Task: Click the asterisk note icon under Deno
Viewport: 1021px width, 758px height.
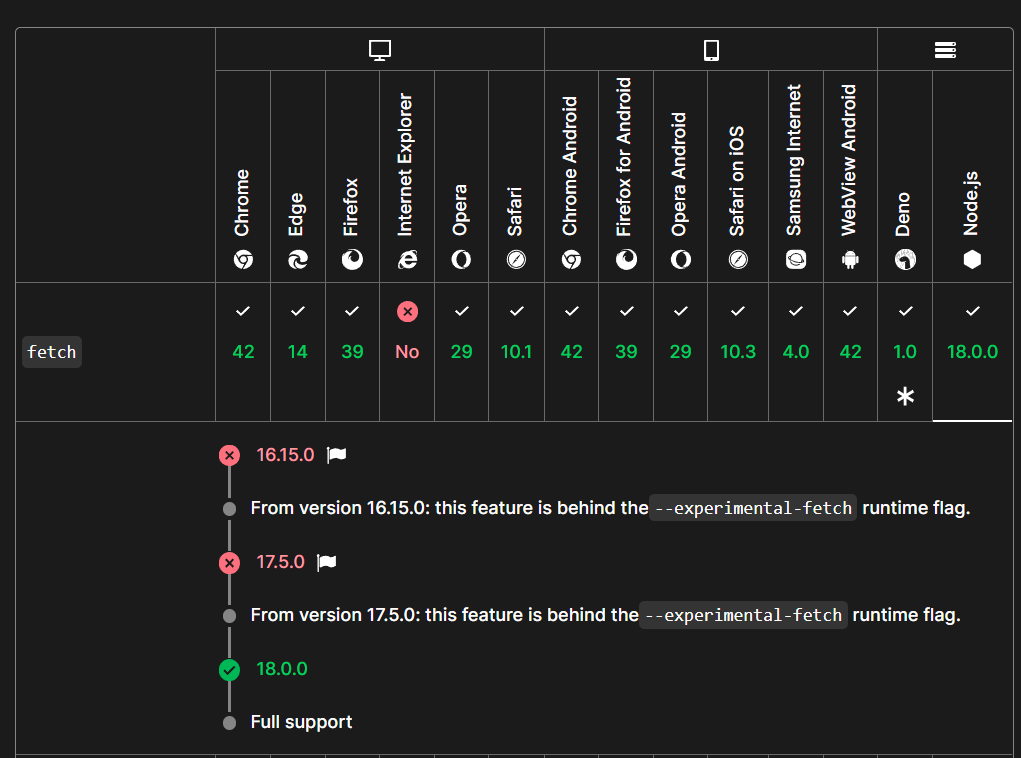Action: 905,396
